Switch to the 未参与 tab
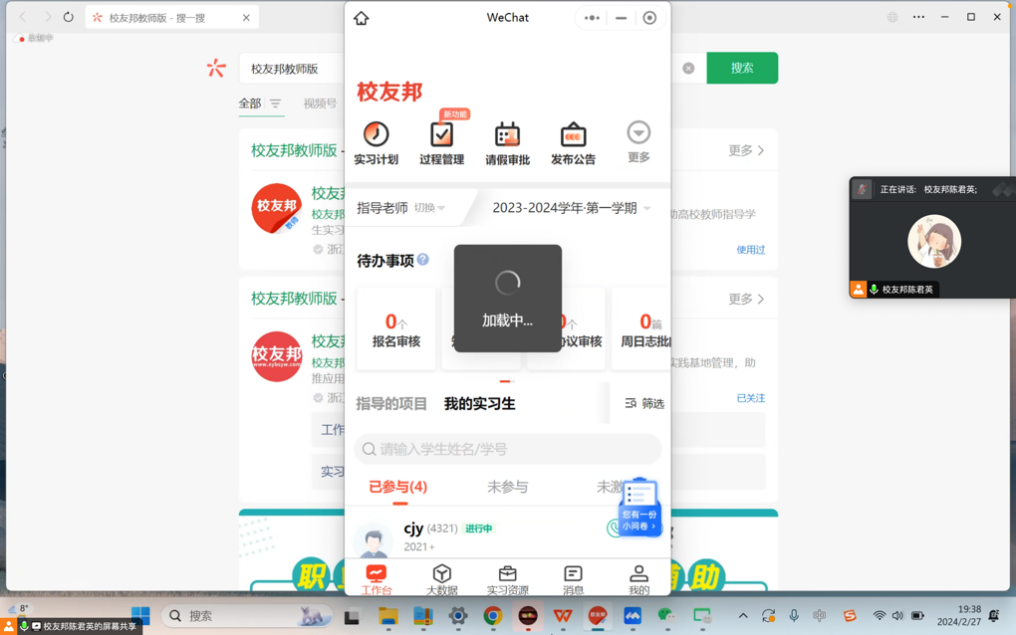The height and width of the screenshot is (635, 1016). coord(507,487)
